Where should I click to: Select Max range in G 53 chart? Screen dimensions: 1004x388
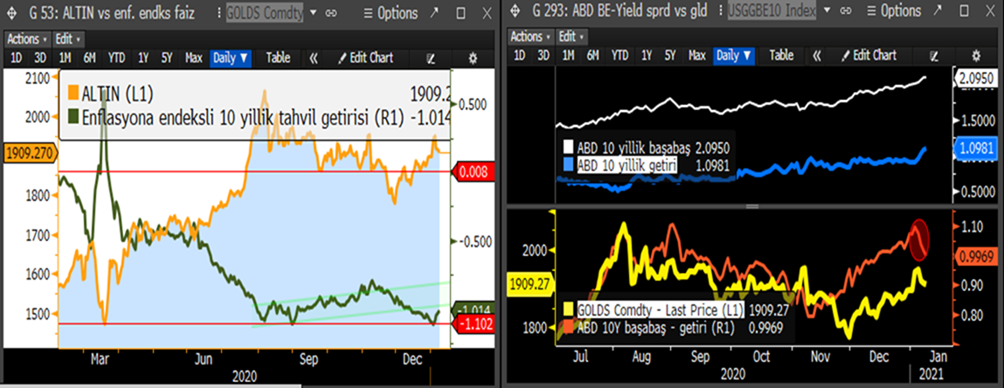(x=193, y=58)
